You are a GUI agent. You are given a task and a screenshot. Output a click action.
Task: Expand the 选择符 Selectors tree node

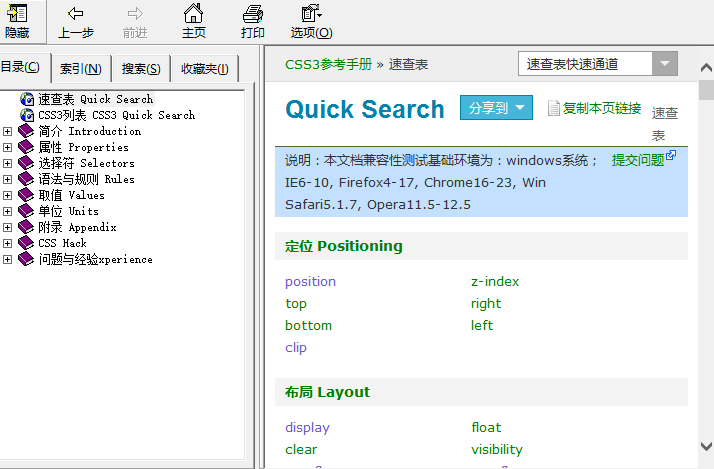point(8,163)
